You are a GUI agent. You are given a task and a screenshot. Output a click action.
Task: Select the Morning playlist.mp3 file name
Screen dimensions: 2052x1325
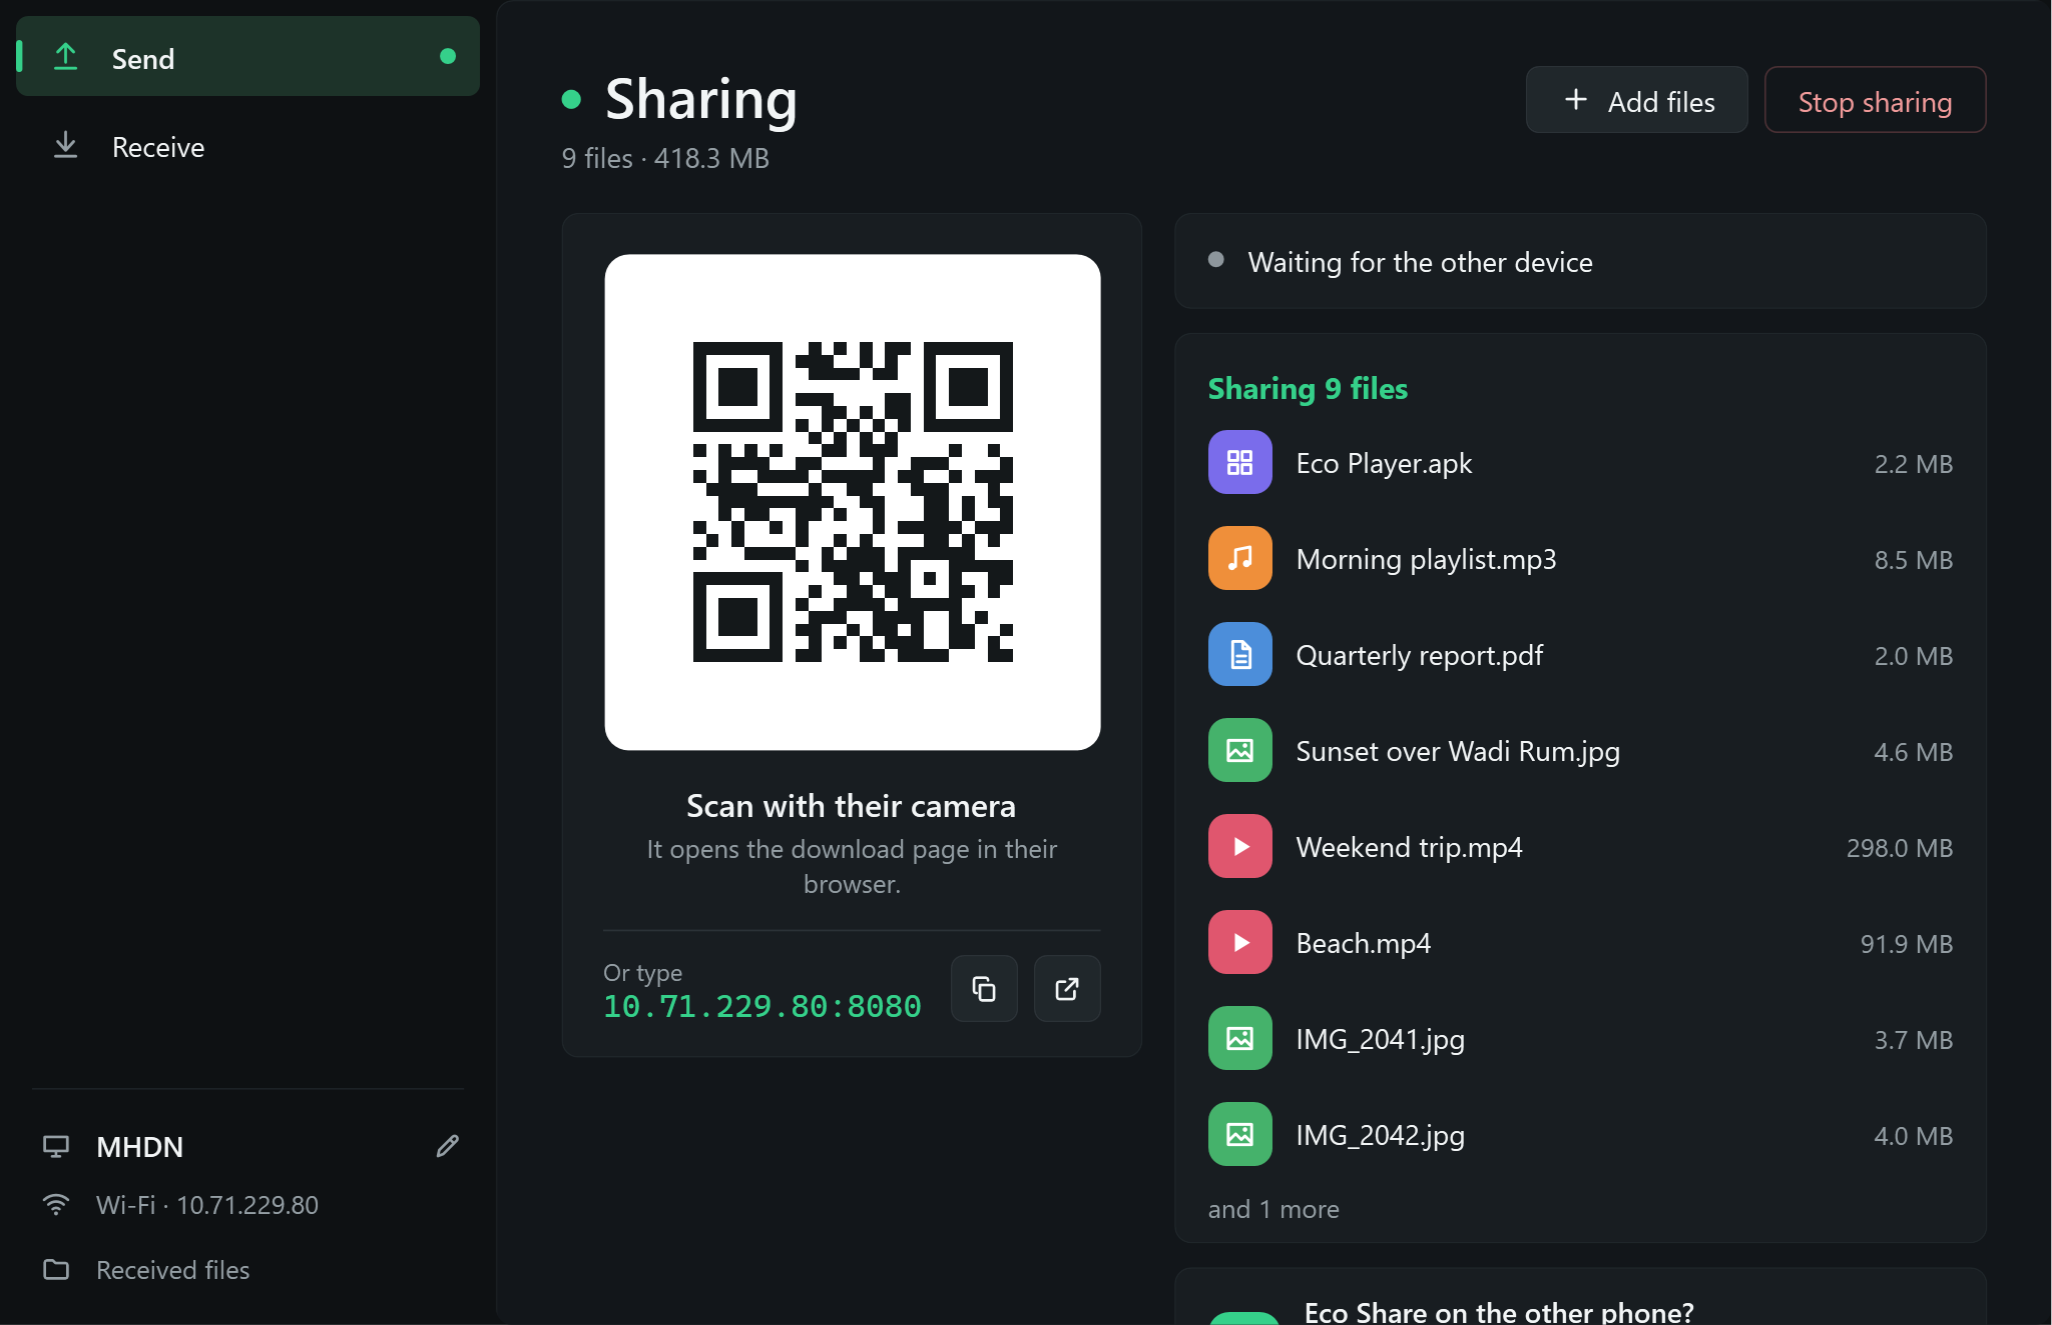click(1426, 560)
